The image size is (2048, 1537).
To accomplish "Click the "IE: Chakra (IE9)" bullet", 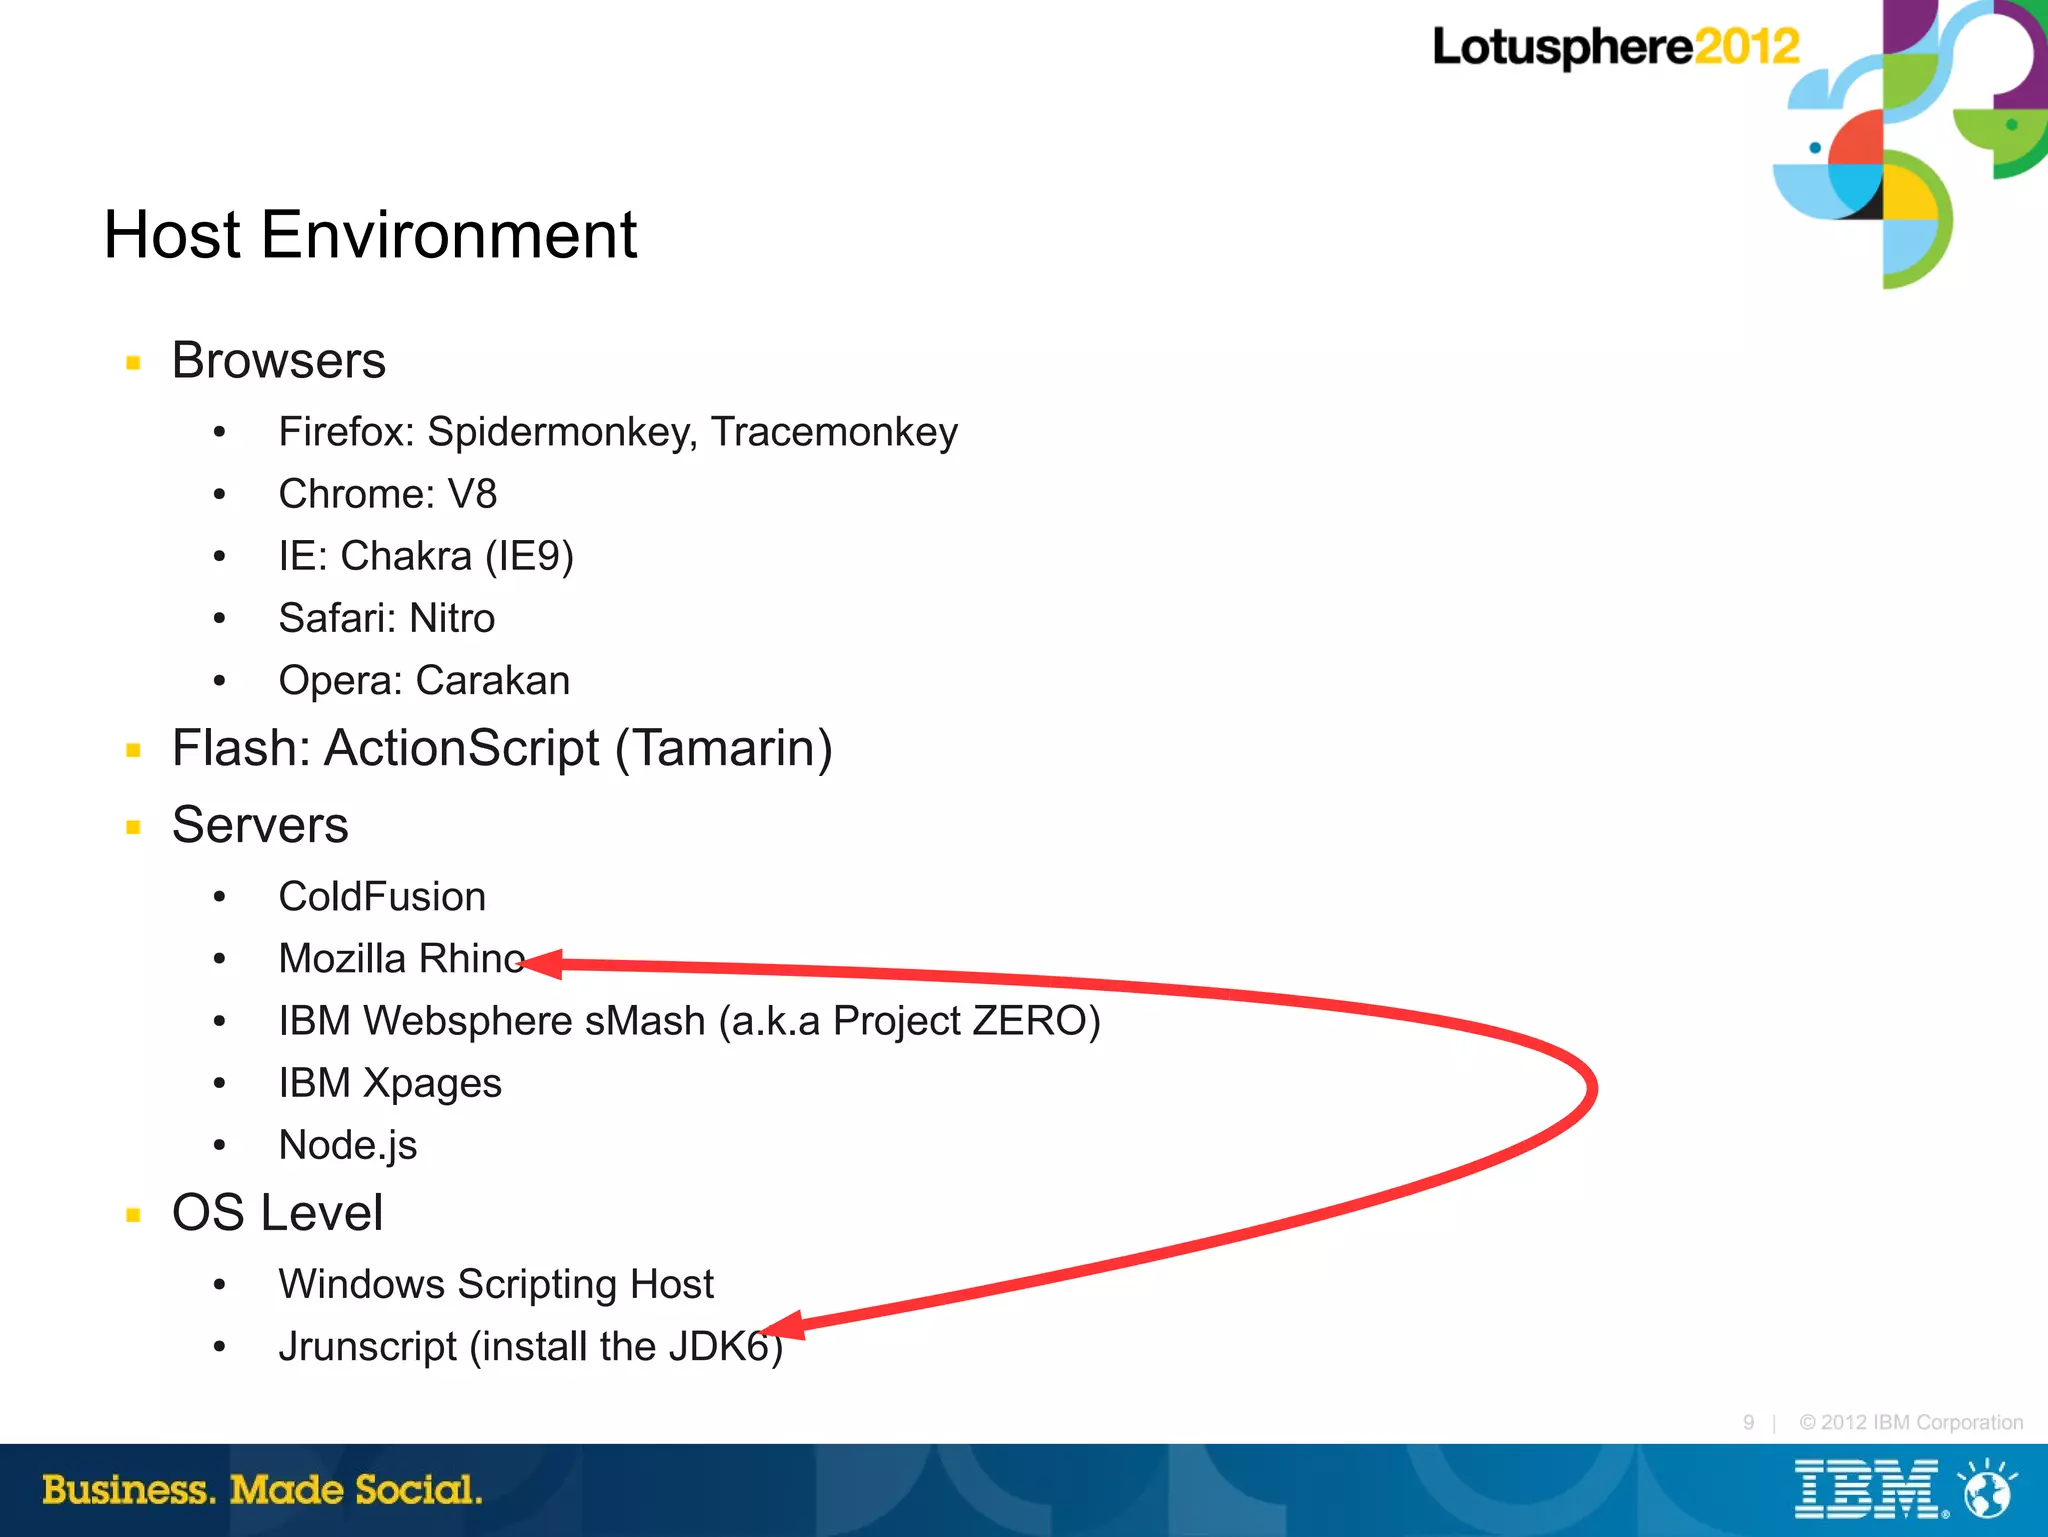I will tap(427, 557).
